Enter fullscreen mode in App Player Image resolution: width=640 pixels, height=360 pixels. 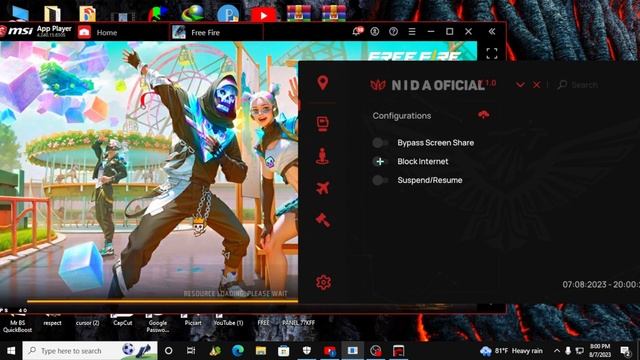492,53
